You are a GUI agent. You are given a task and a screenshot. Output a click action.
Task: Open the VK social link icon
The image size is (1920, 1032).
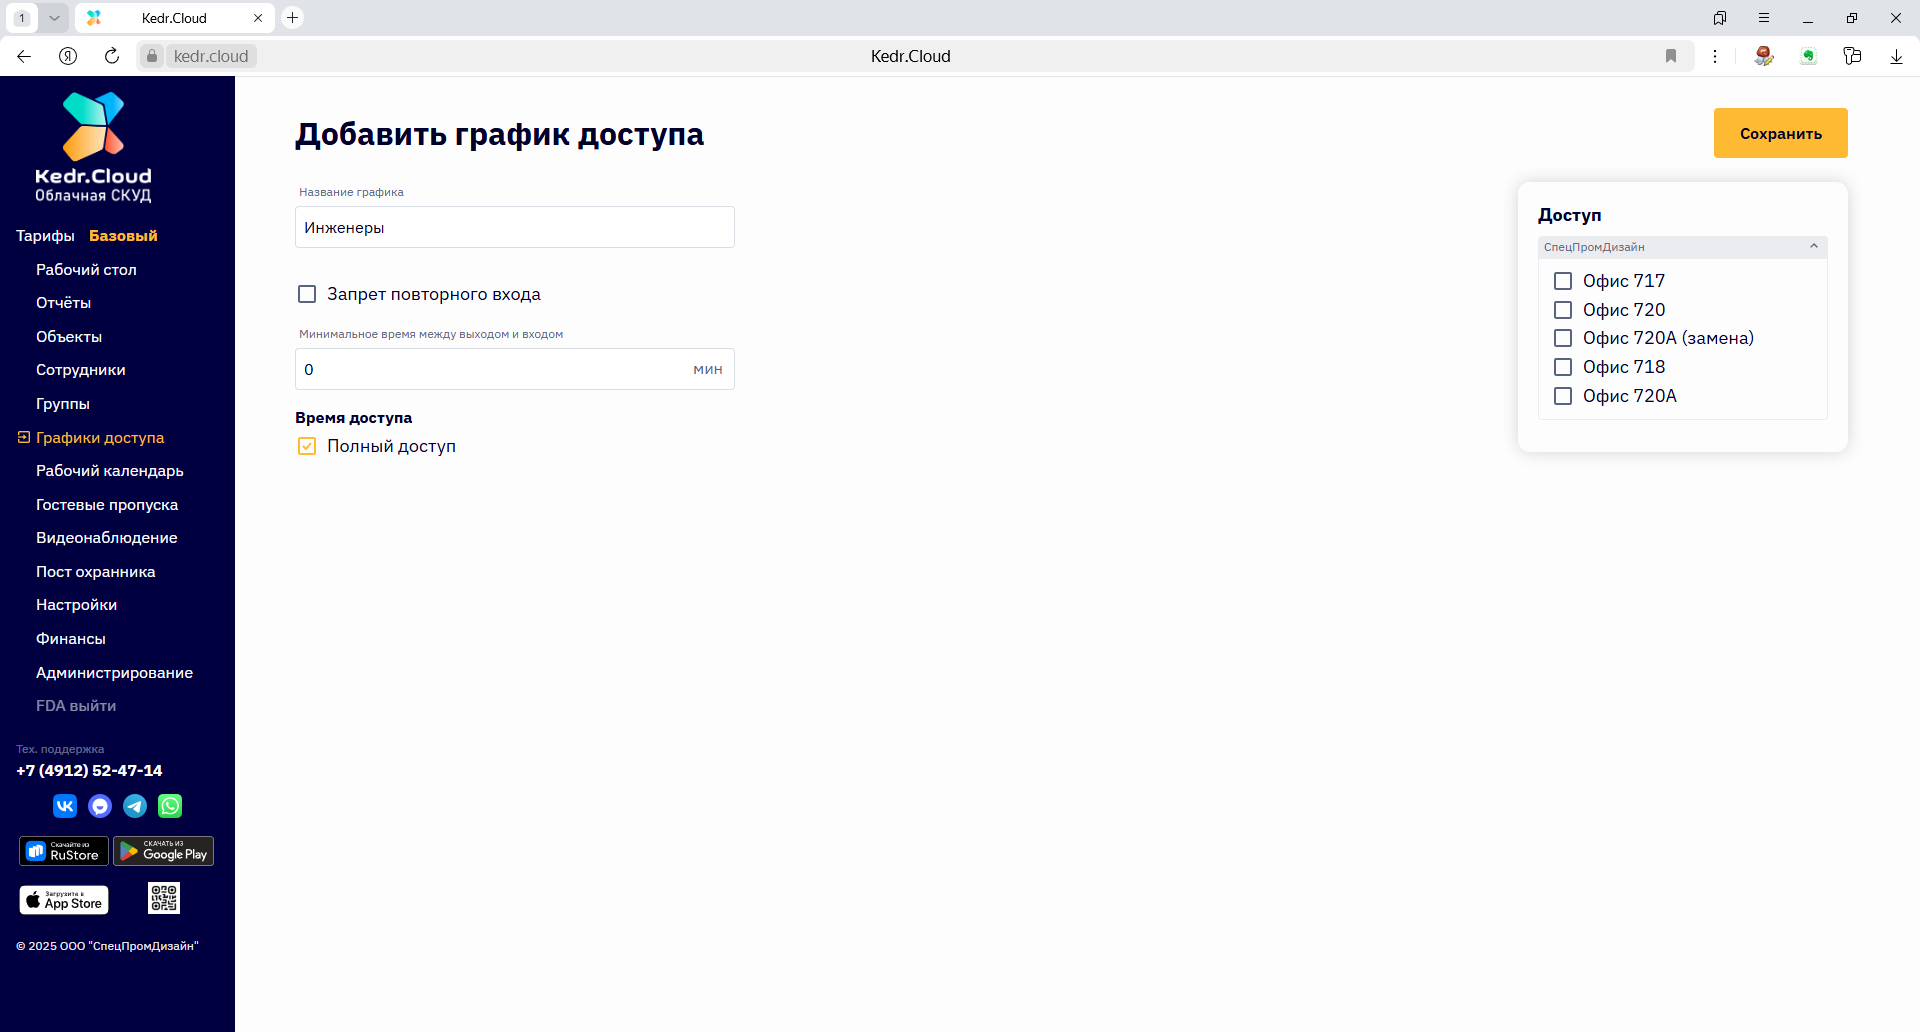pyautogui.click(x=65, y=806)
